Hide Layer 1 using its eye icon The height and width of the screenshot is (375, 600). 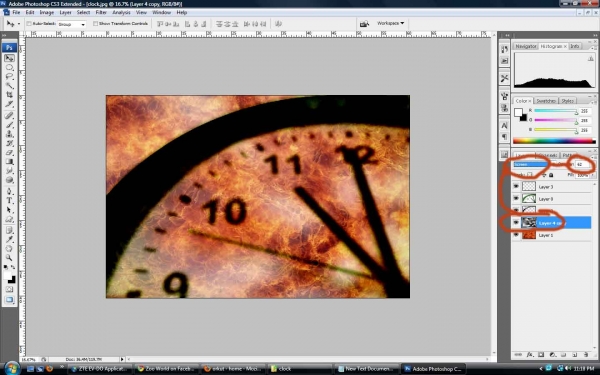pyautogui.click(x=516, y=235)
